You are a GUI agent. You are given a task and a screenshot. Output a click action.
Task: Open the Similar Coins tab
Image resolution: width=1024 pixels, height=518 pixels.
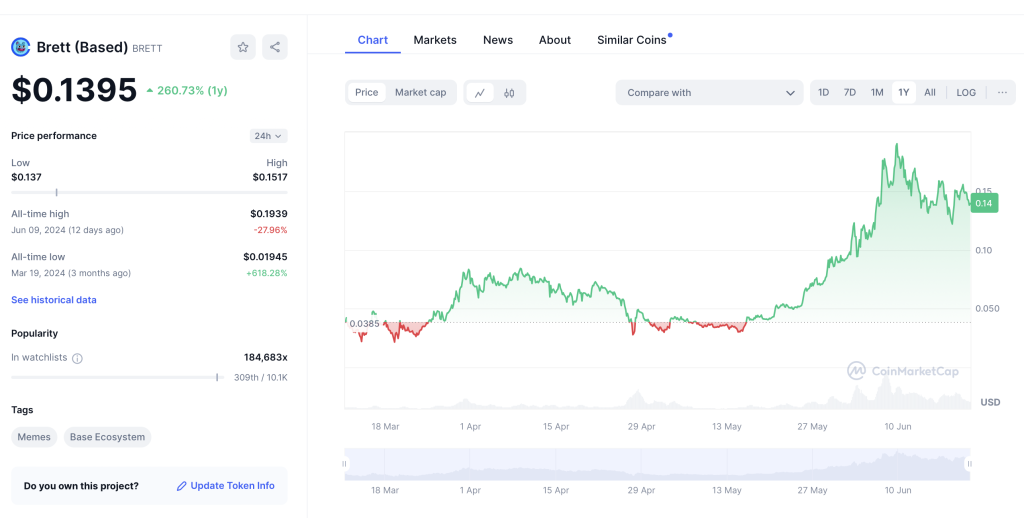click(x=632, y=40)
